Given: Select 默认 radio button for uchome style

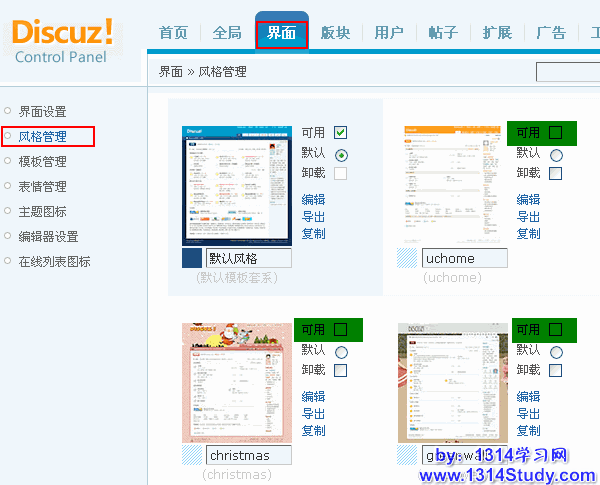Looking at the screenshot, I should coord(556,154).
